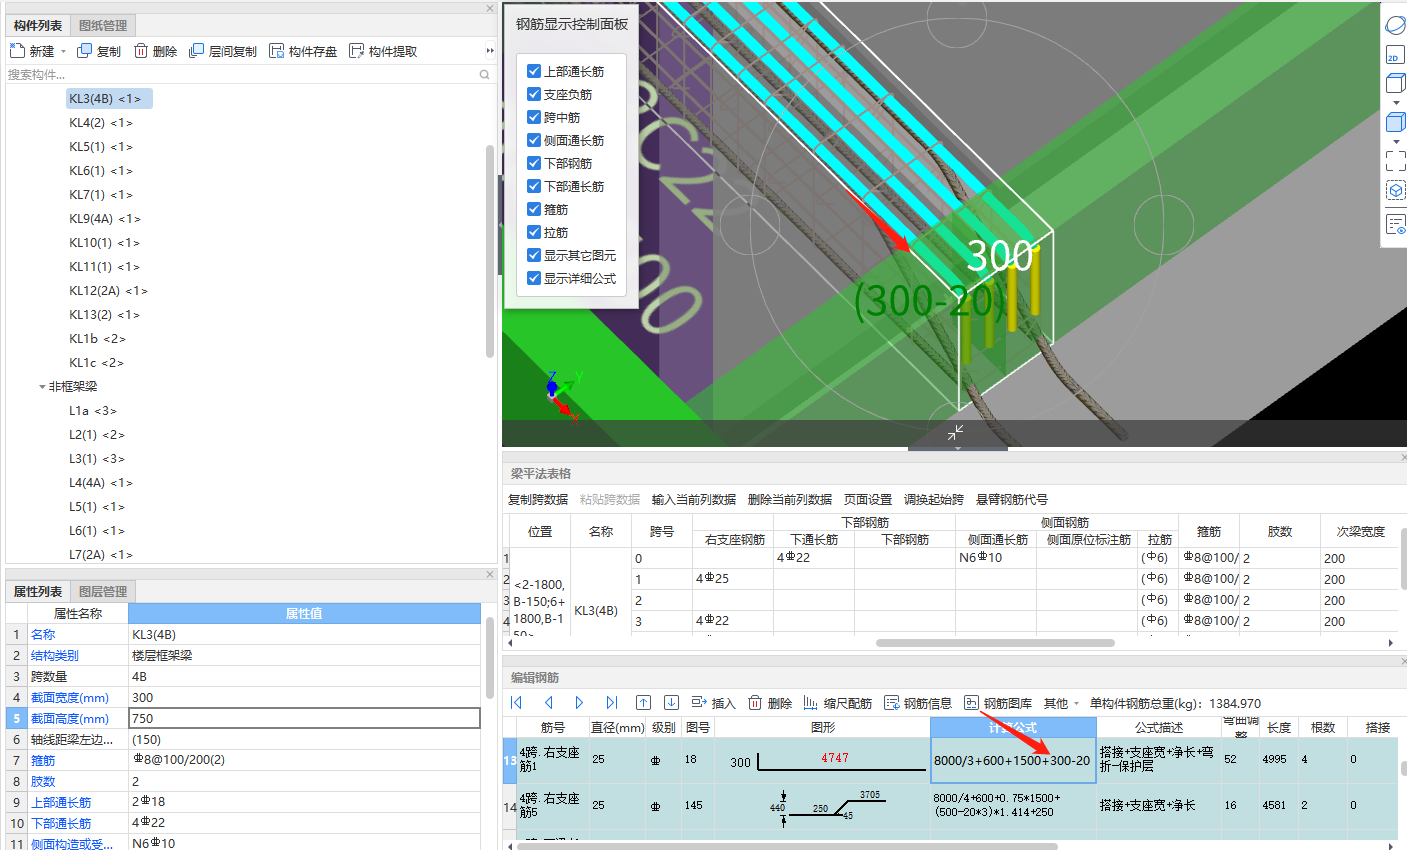Click the 层间复制 (copy between floors) icon
Image resolution: width=1407 pixels, height=850 pixels.
[x=196, y=51]
